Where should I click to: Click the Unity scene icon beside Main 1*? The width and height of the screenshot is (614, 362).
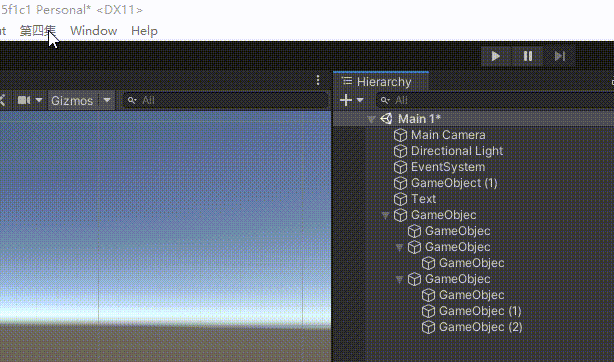tap(386, 118)
